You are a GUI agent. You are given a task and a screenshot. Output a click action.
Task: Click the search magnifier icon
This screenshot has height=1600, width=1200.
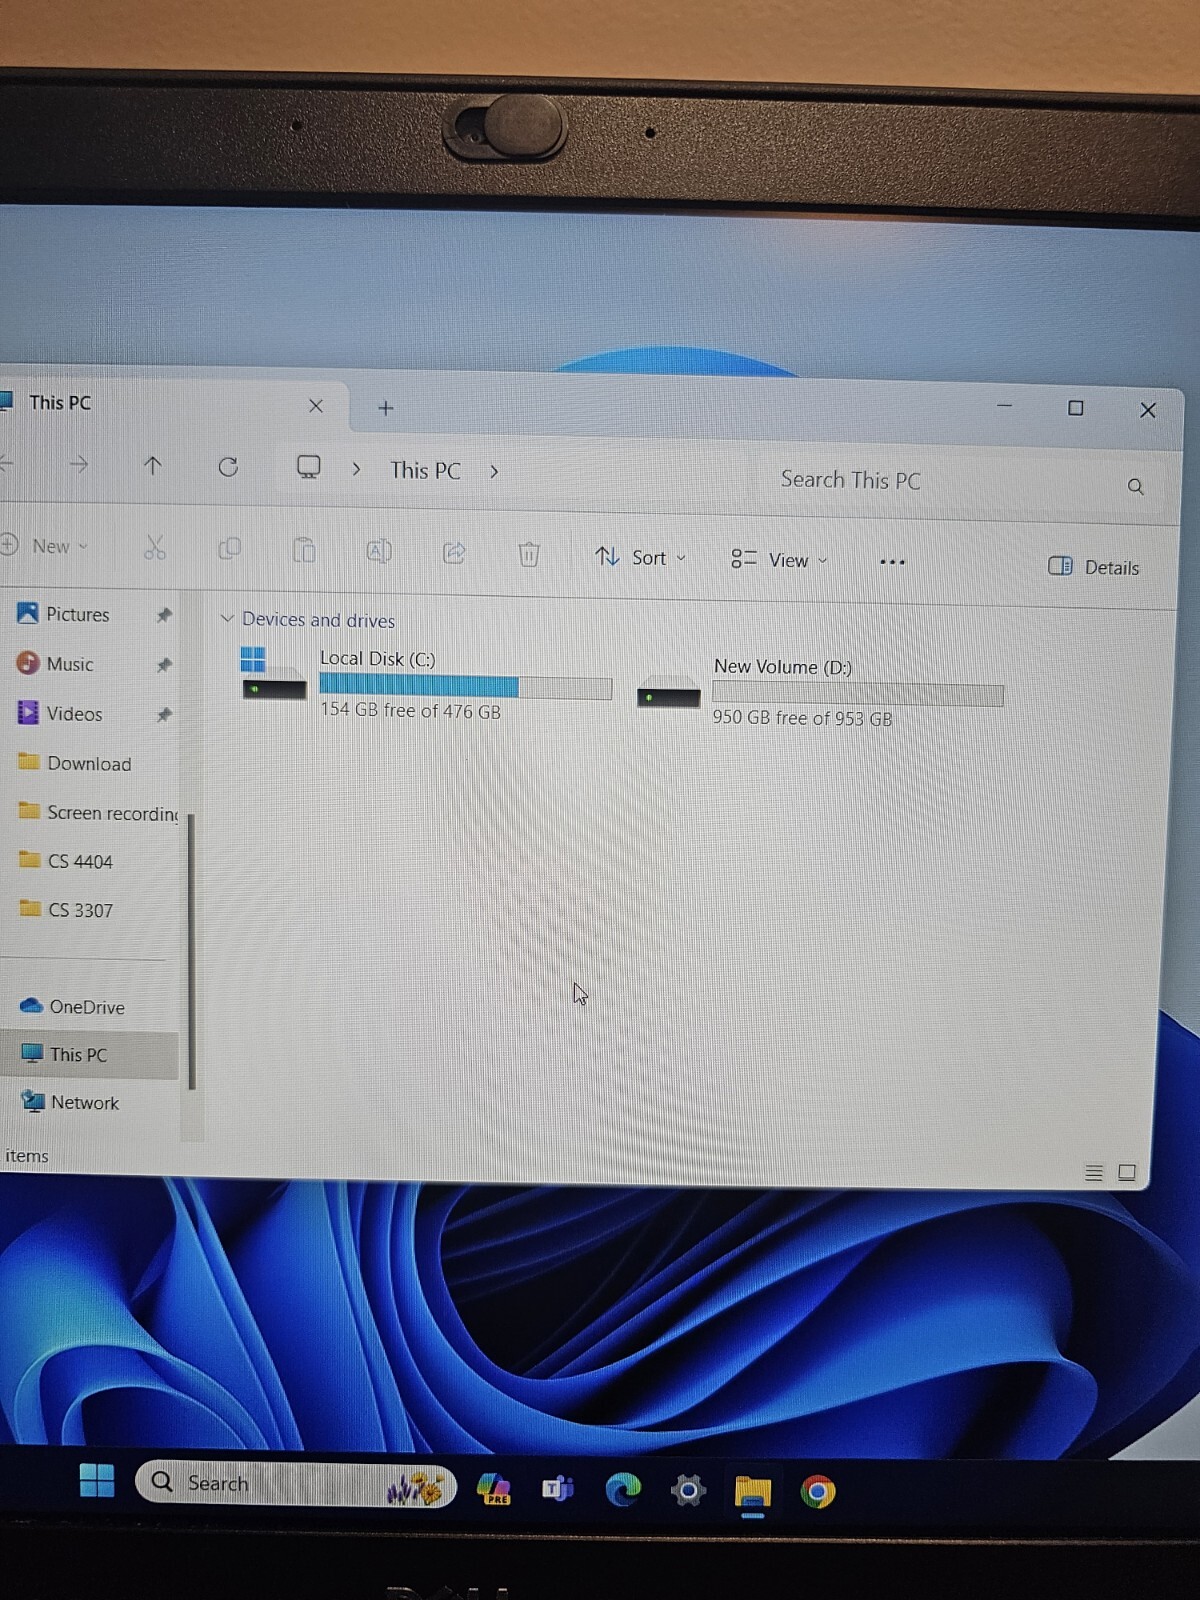point(1135,487)
